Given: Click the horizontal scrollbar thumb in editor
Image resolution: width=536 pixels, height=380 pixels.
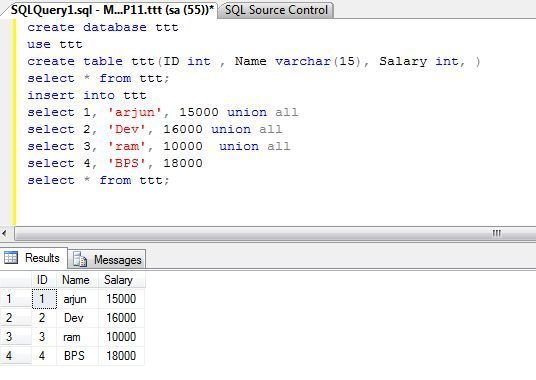Looking at the screenshot, I should click(276, 234).
